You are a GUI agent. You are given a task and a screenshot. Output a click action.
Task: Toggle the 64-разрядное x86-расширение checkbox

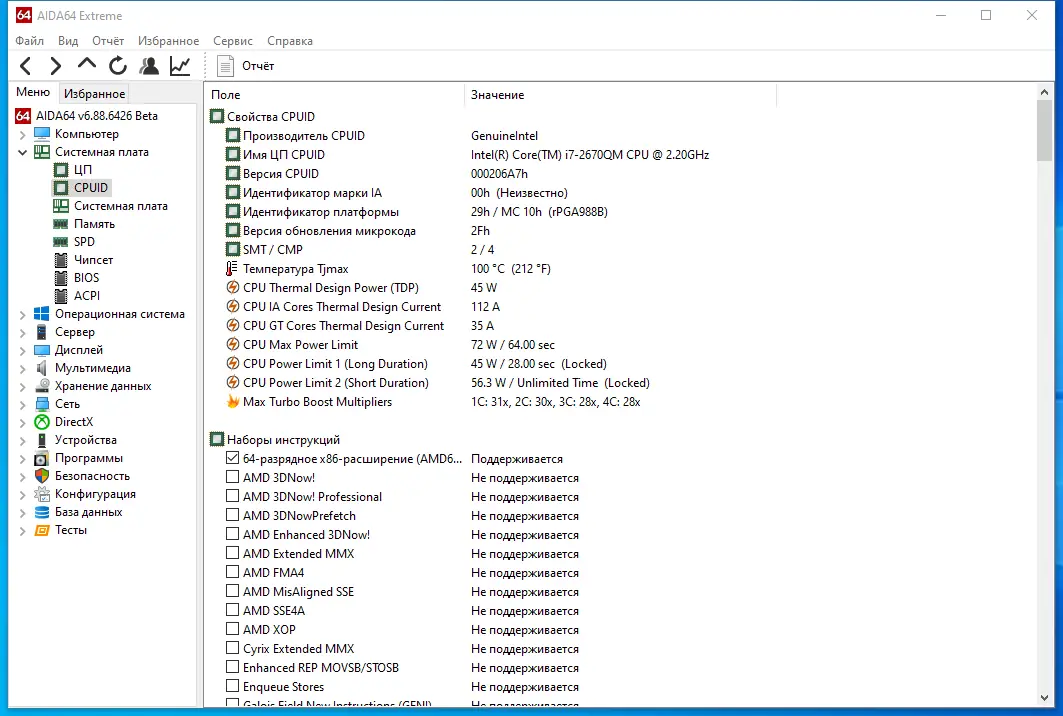233,458
